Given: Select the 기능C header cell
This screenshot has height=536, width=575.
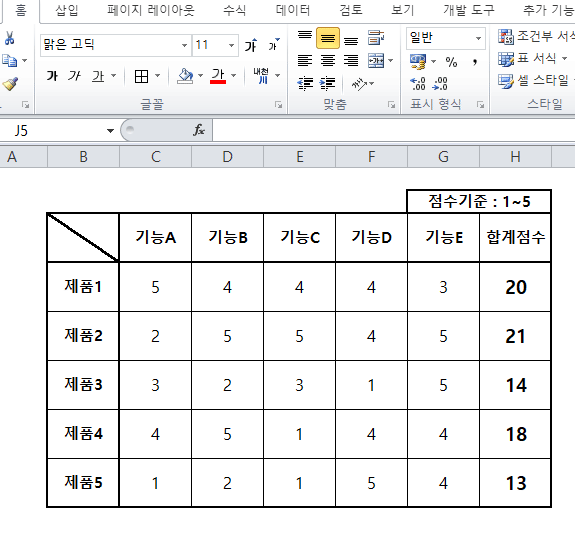Looking at the screenshot, I should click(300, 237).
